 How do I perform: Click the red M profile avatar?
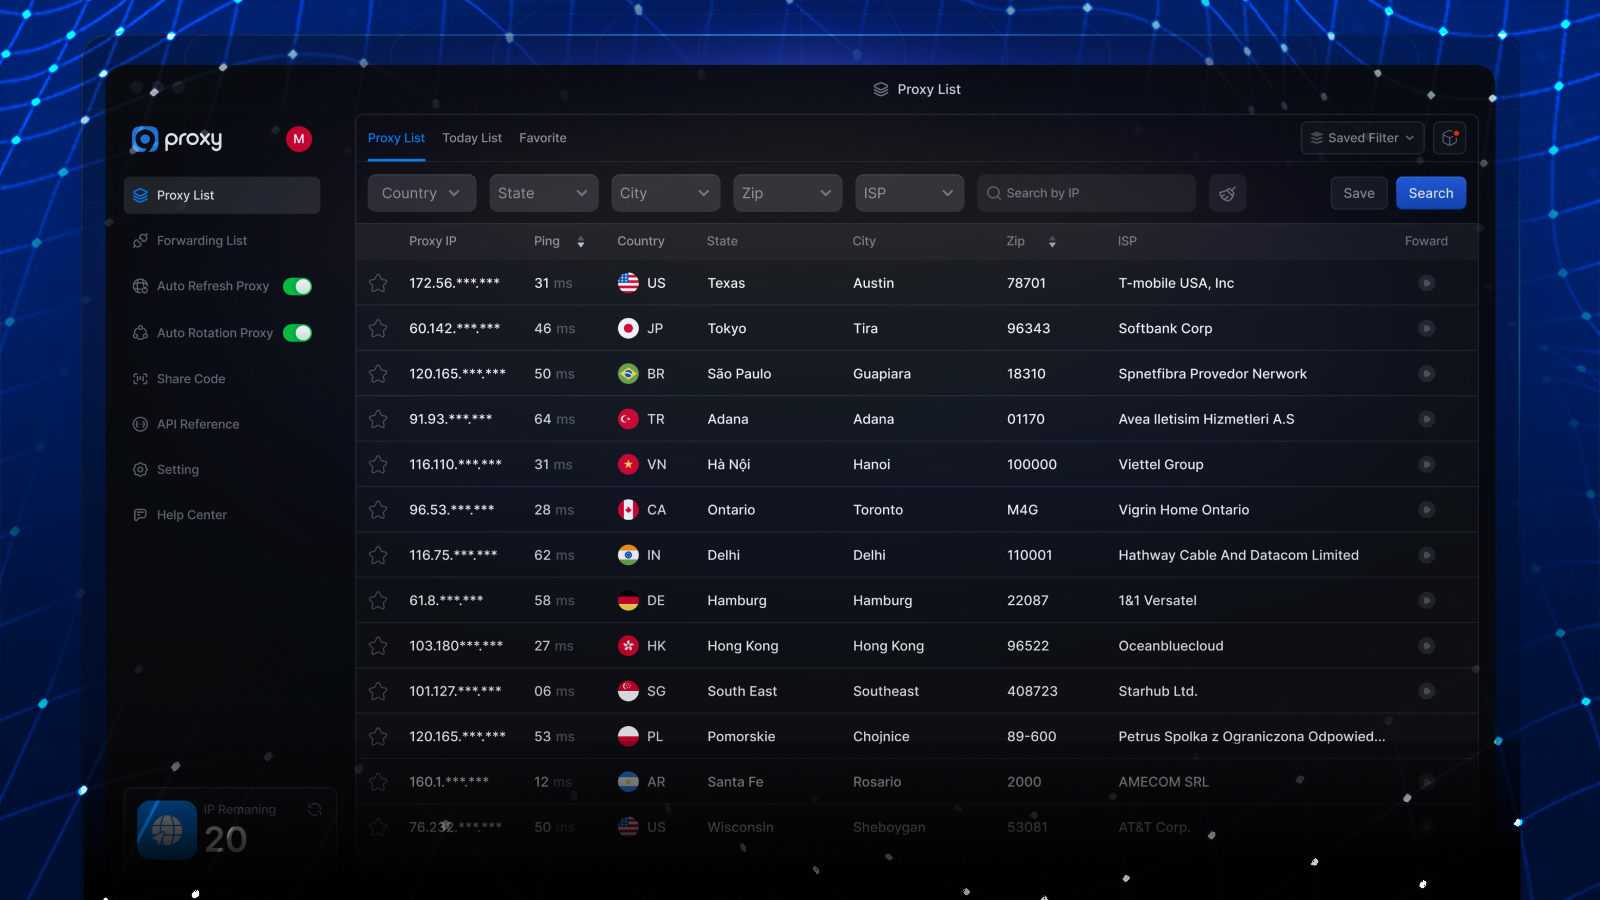tap(298, 139)
